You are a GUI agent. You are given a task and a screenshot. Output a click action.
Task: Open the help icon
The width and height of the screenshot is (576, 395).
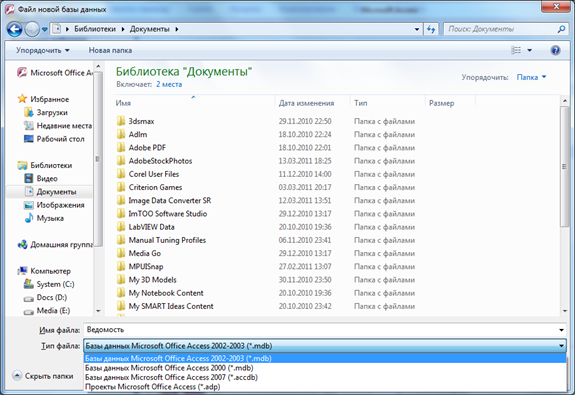tap(555, 50)
